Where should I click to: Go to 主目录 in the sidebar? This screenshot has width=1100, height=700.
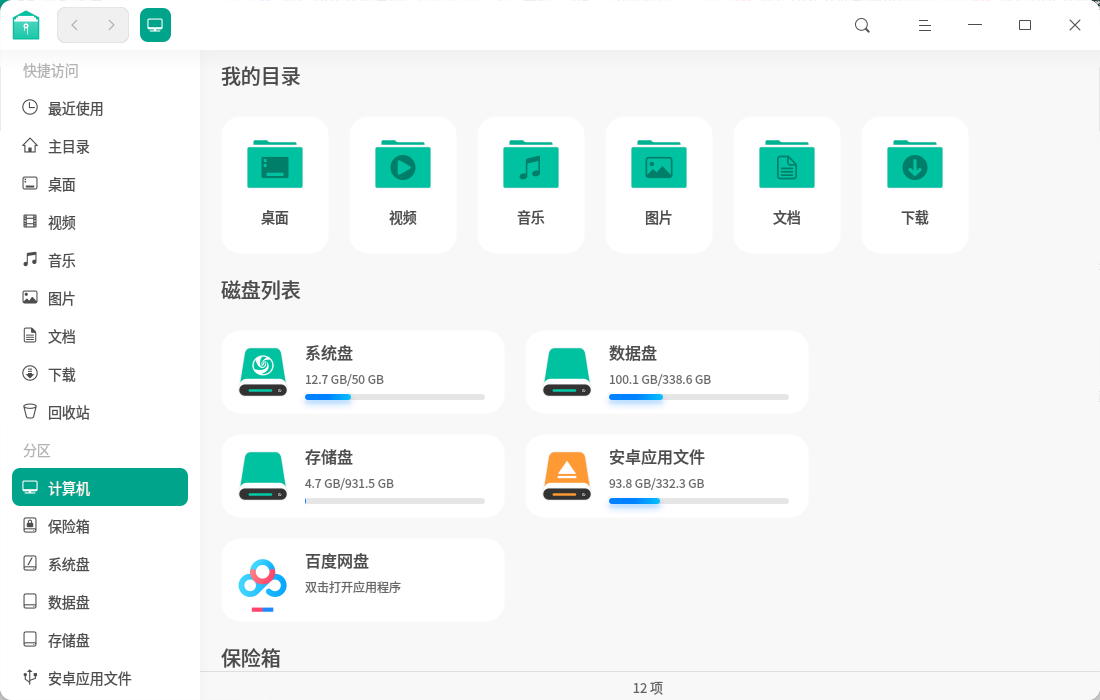(x=100, y=147)
